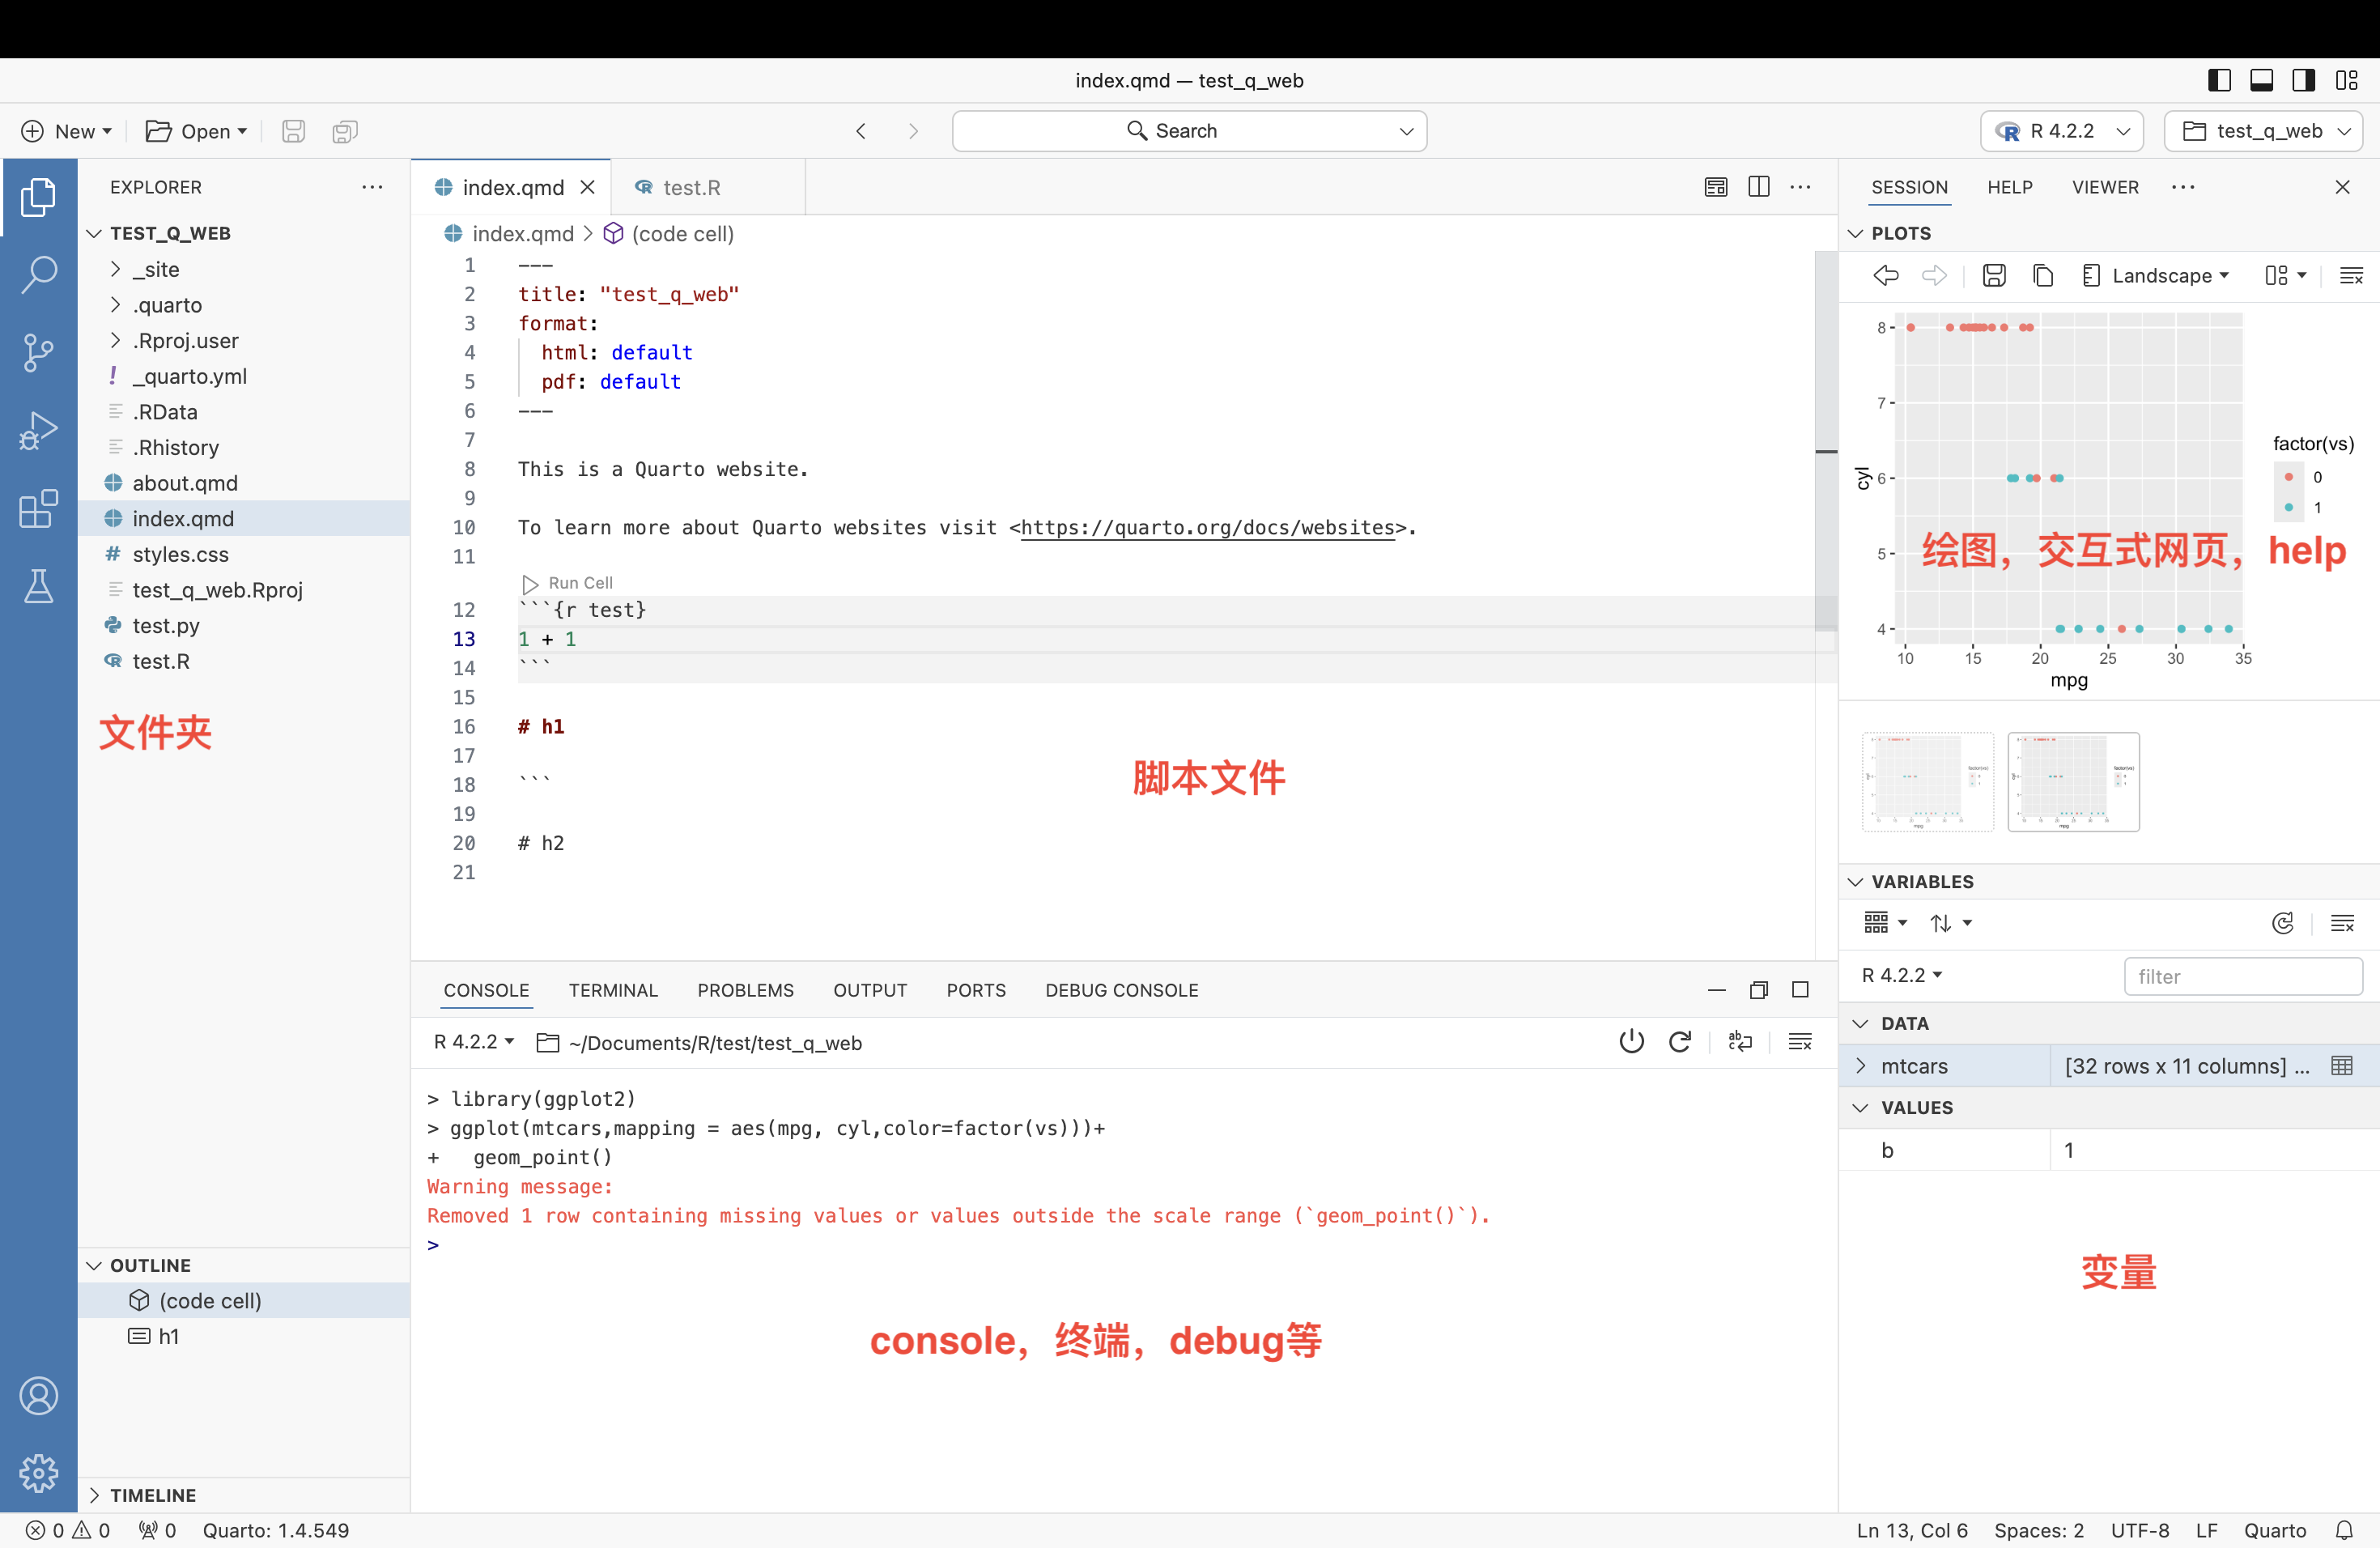This screenshot has height=1548, width=2380.
Task: Switch to the VIEWER tab
Action: click(2105, 187)
